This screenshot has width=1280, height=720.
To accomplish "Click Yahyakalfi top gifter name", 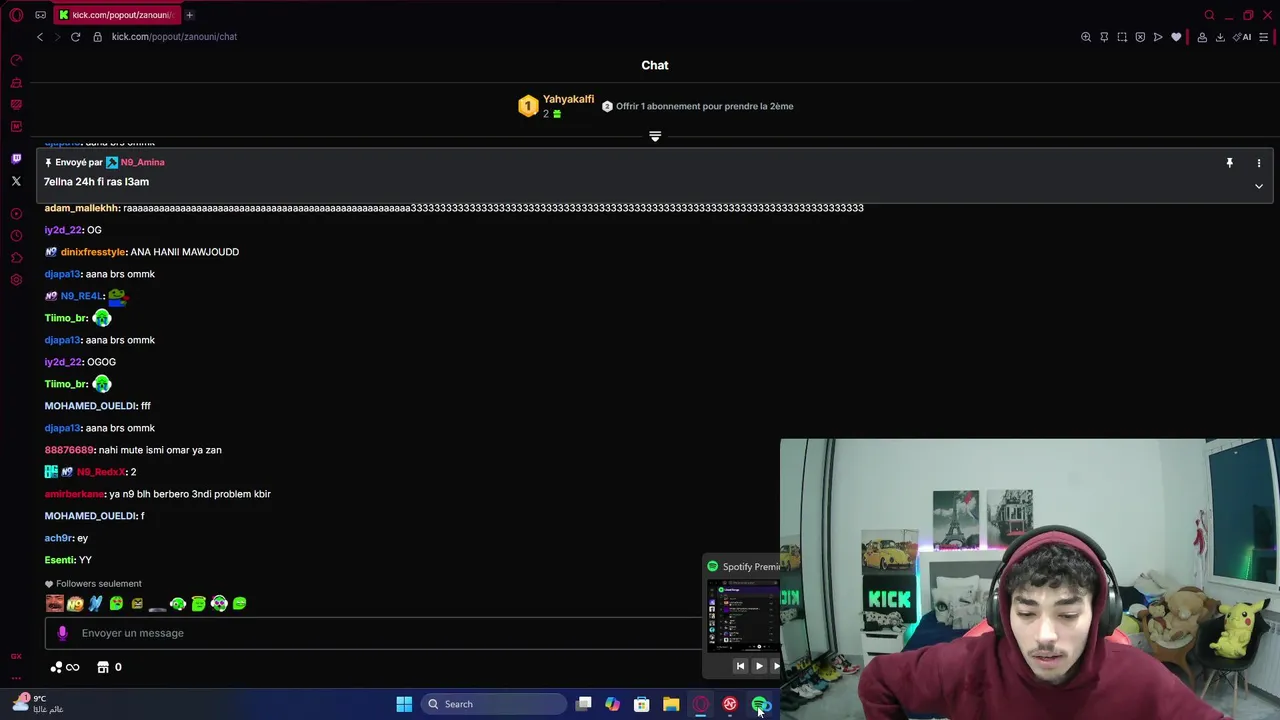I will pos(568,99).
